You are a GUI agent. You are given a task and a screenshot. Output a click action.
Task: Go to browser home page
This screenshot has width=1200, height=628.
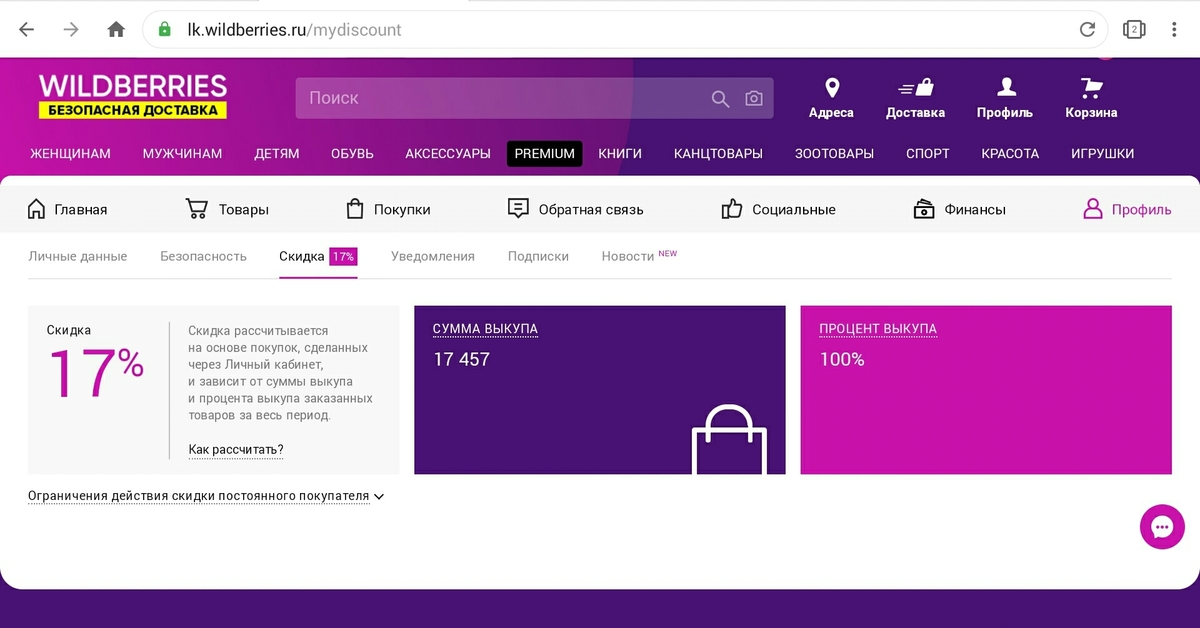click(116, 30)
